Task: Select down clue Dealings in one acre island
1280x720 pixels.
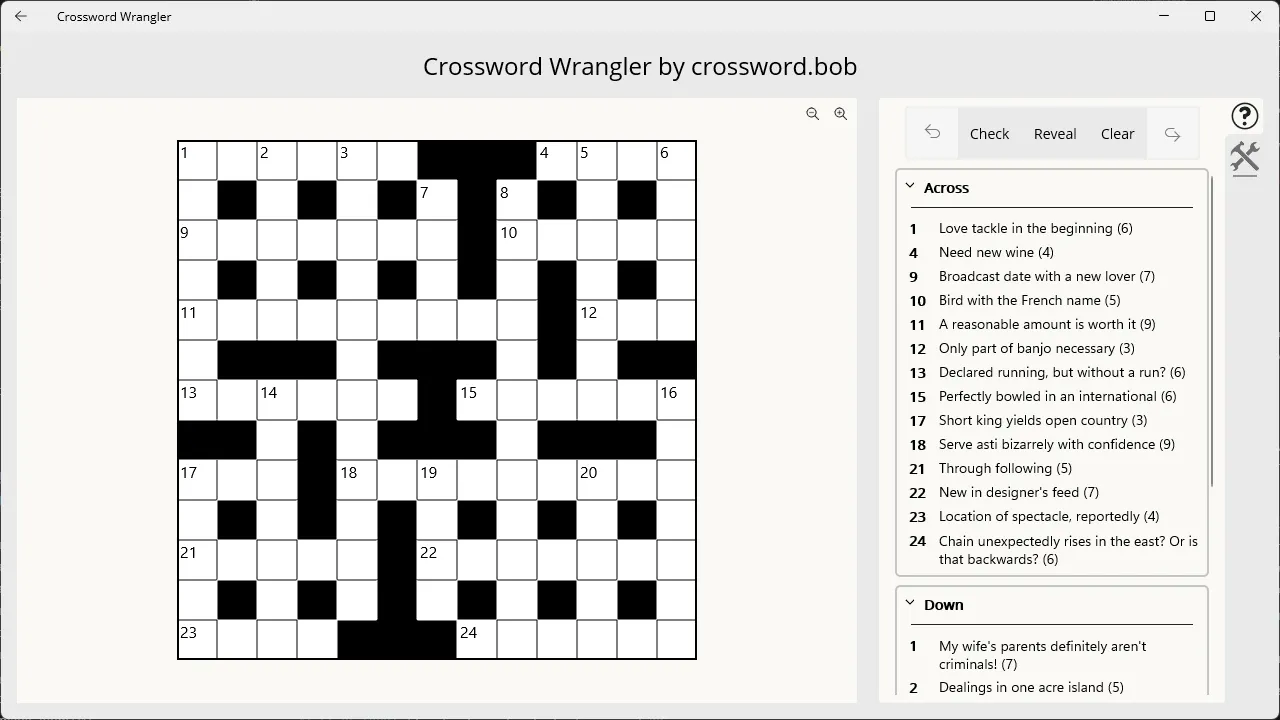Action: 1051,687
